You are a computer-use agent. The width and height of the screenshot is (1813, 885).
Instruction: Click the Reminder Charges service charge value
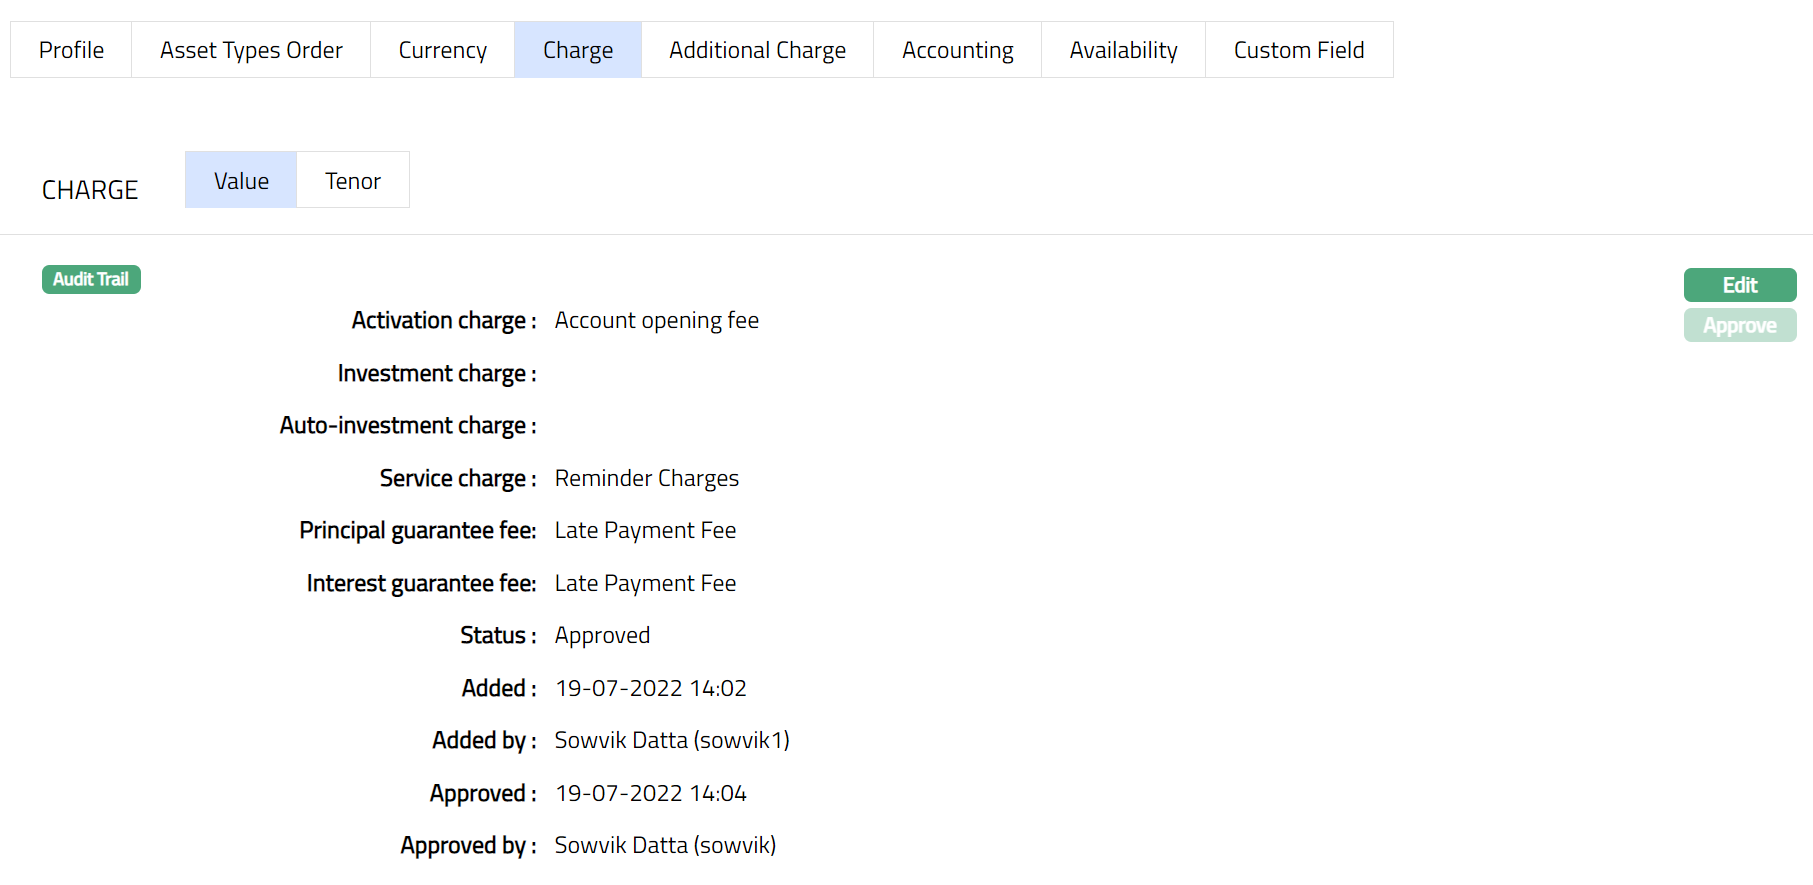coord(646,479)
